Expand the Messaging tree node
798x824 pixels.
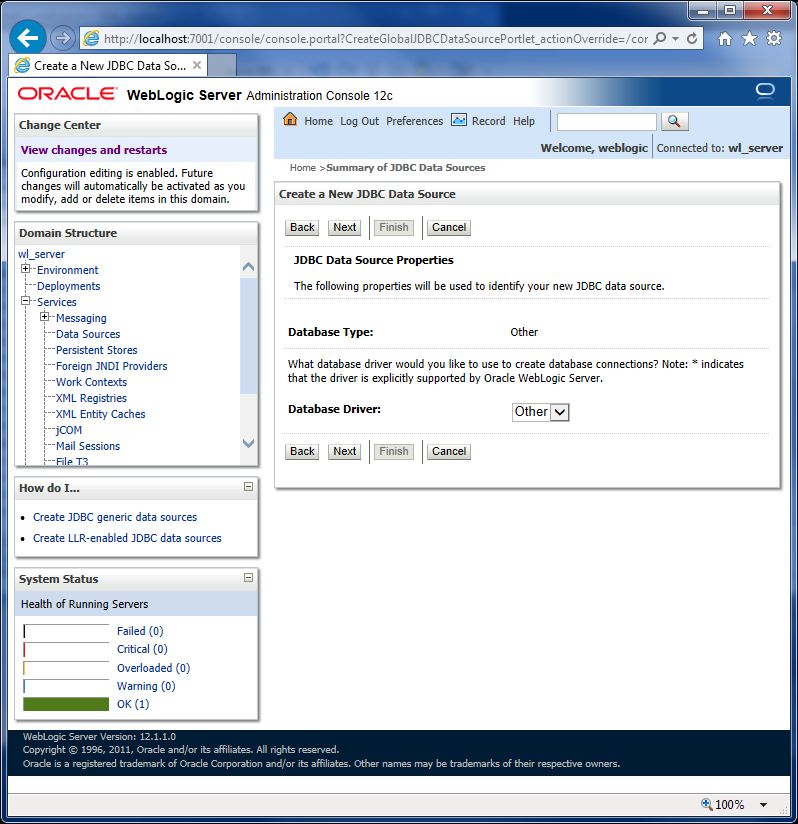45,316
